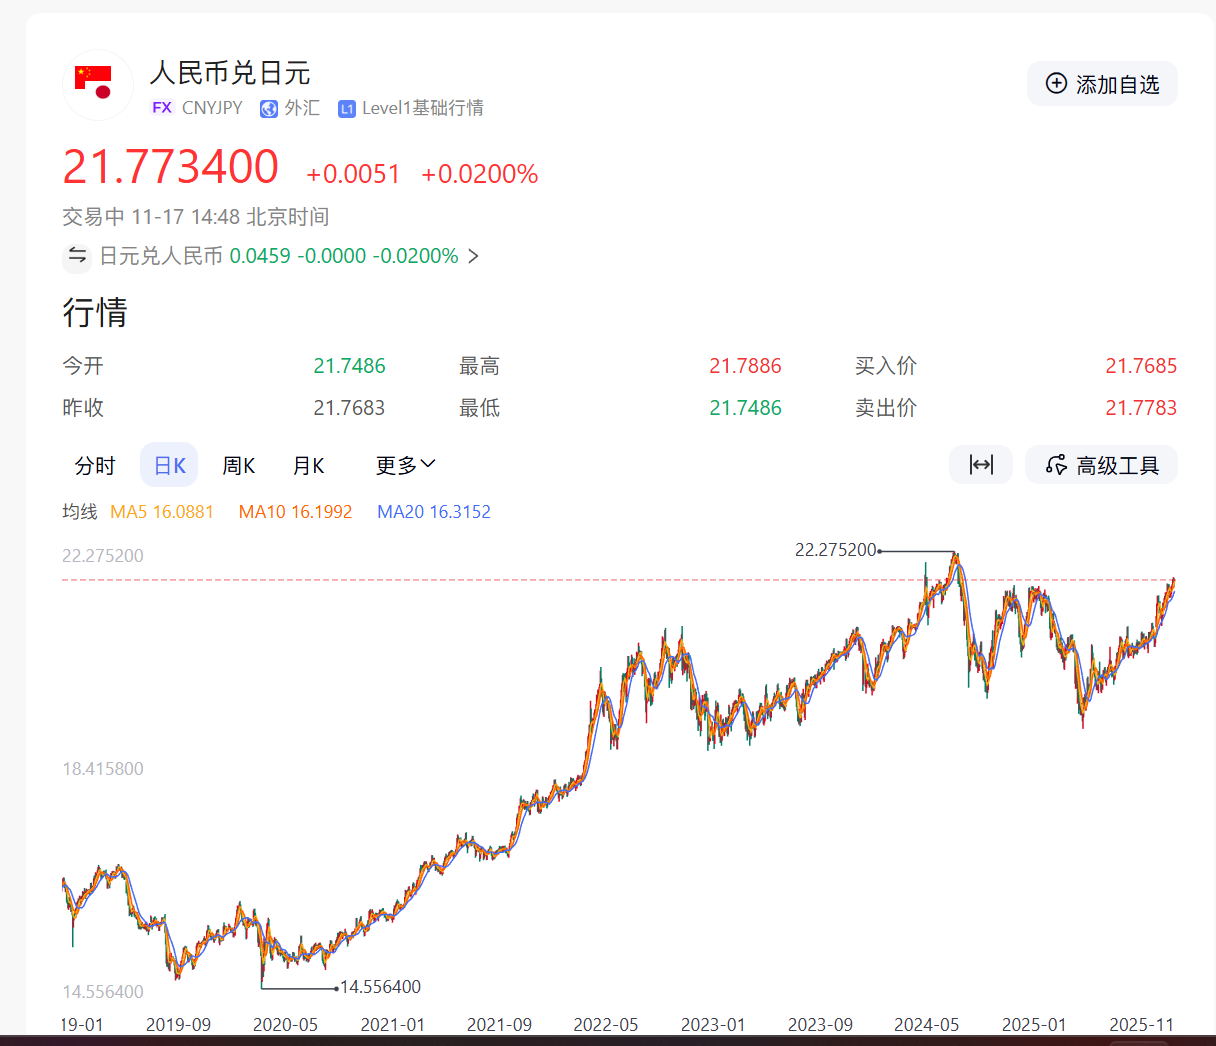Click the drawing icon in 高级工具

[x=1056, y=465]
